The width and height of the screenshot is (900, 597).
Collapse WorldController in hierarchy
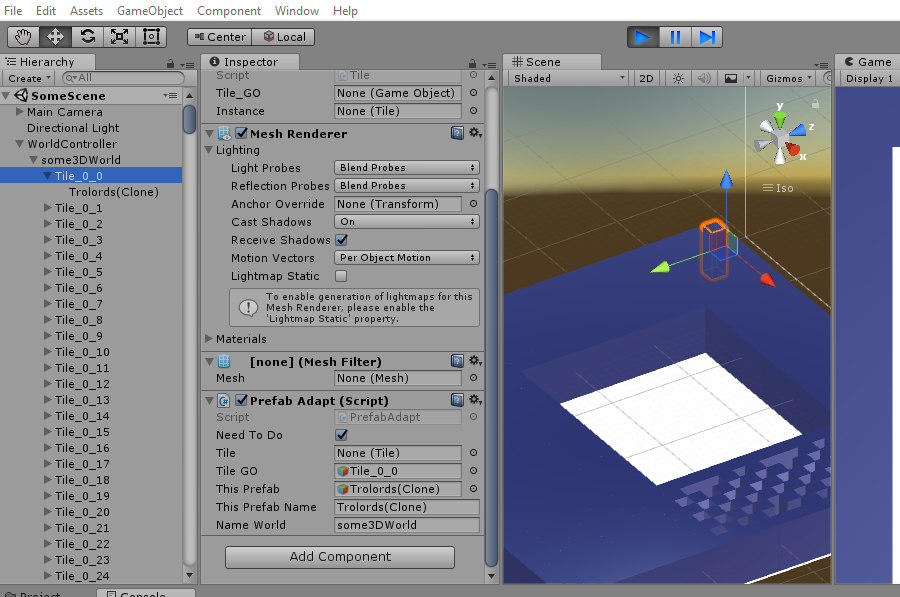[20, 144]
